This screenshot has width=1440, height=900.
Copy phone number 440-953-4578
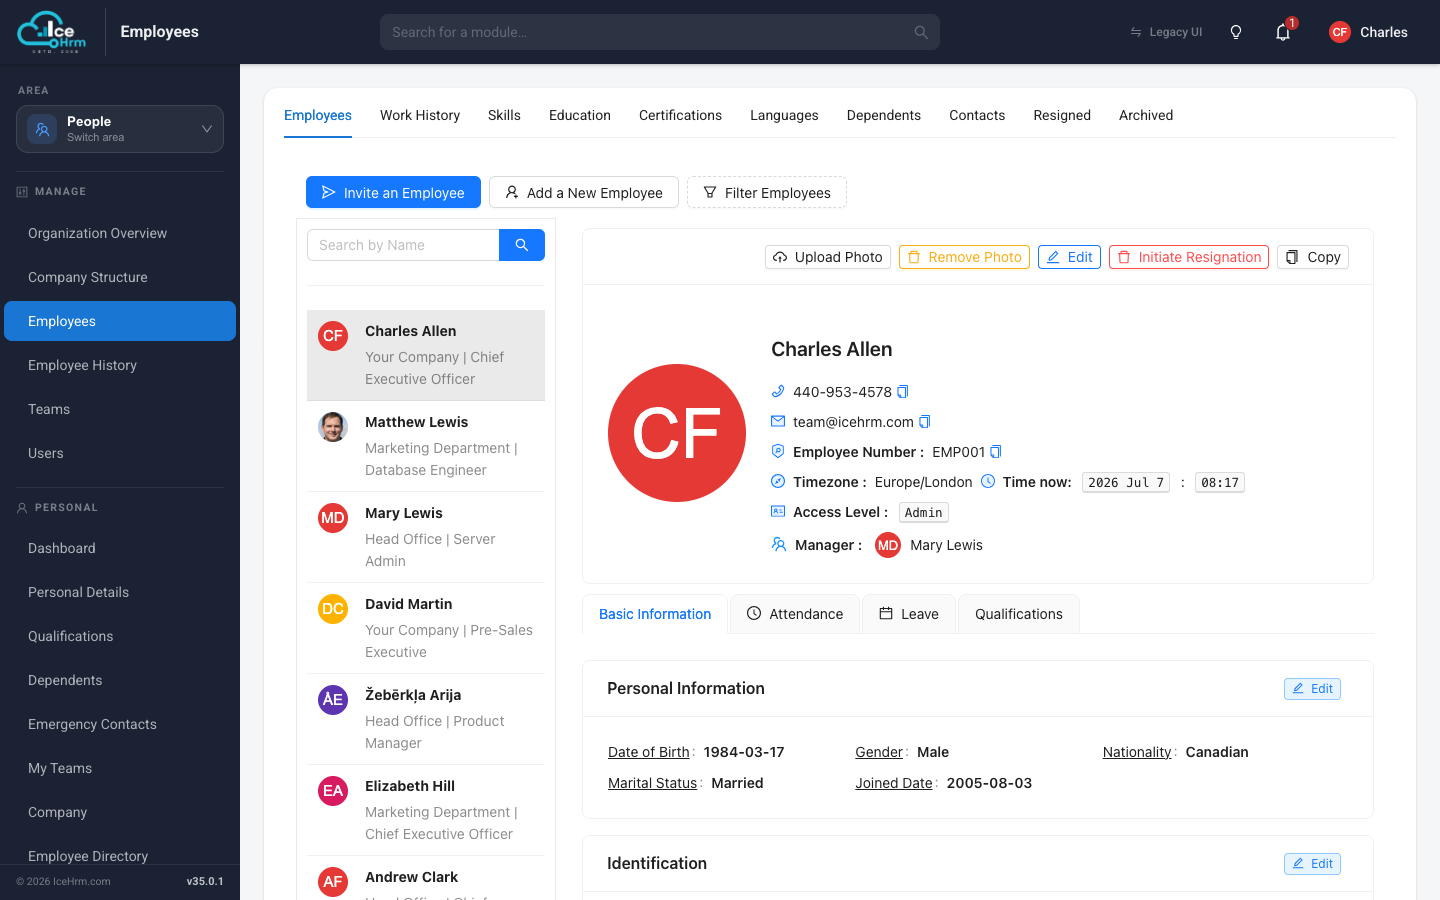(903, 392)
